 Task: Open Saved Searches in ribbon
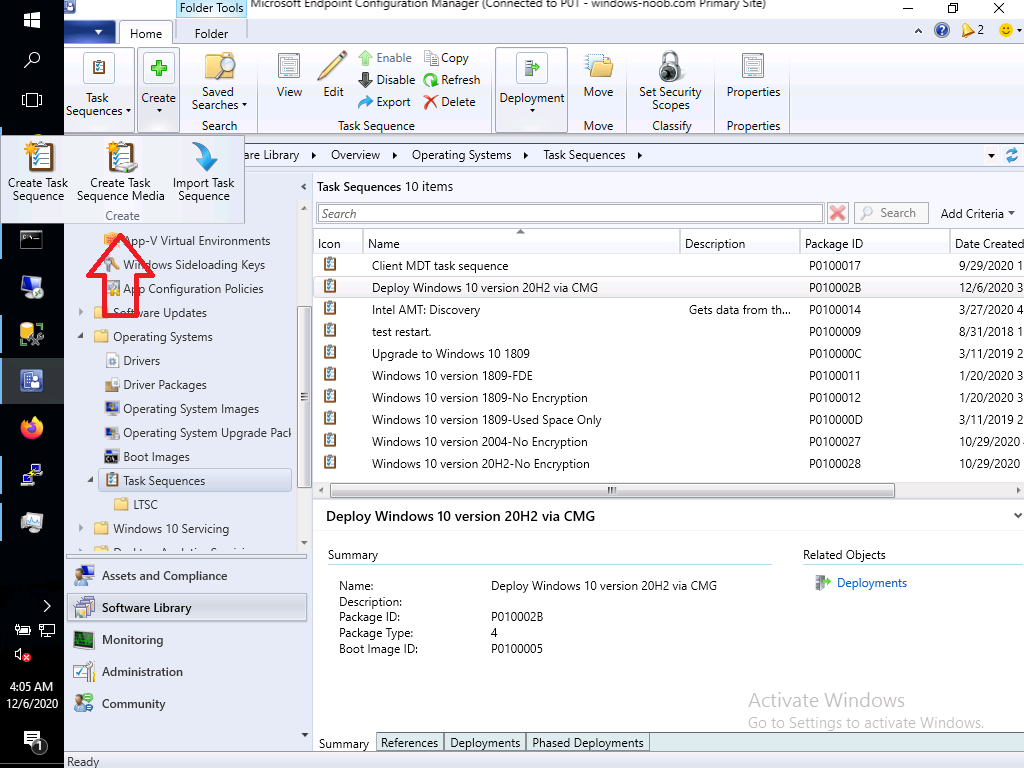pos(219,84)
